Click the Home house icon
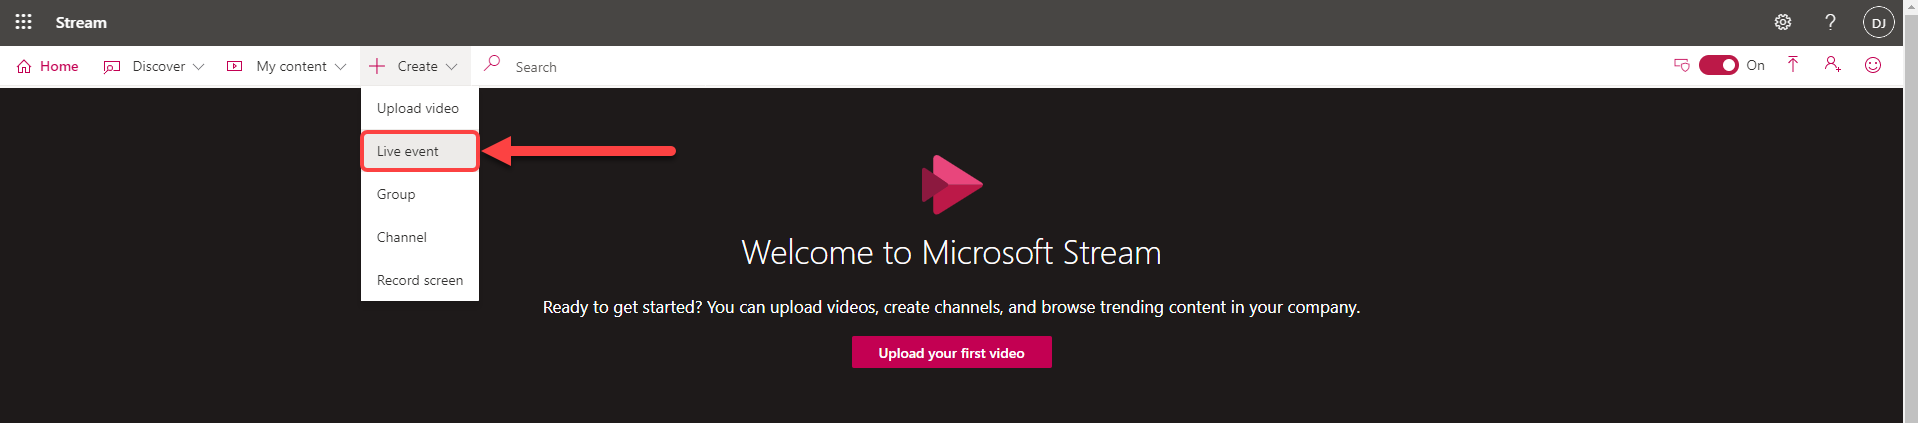This screenshot has width=1918, height=423. (24, 66)
